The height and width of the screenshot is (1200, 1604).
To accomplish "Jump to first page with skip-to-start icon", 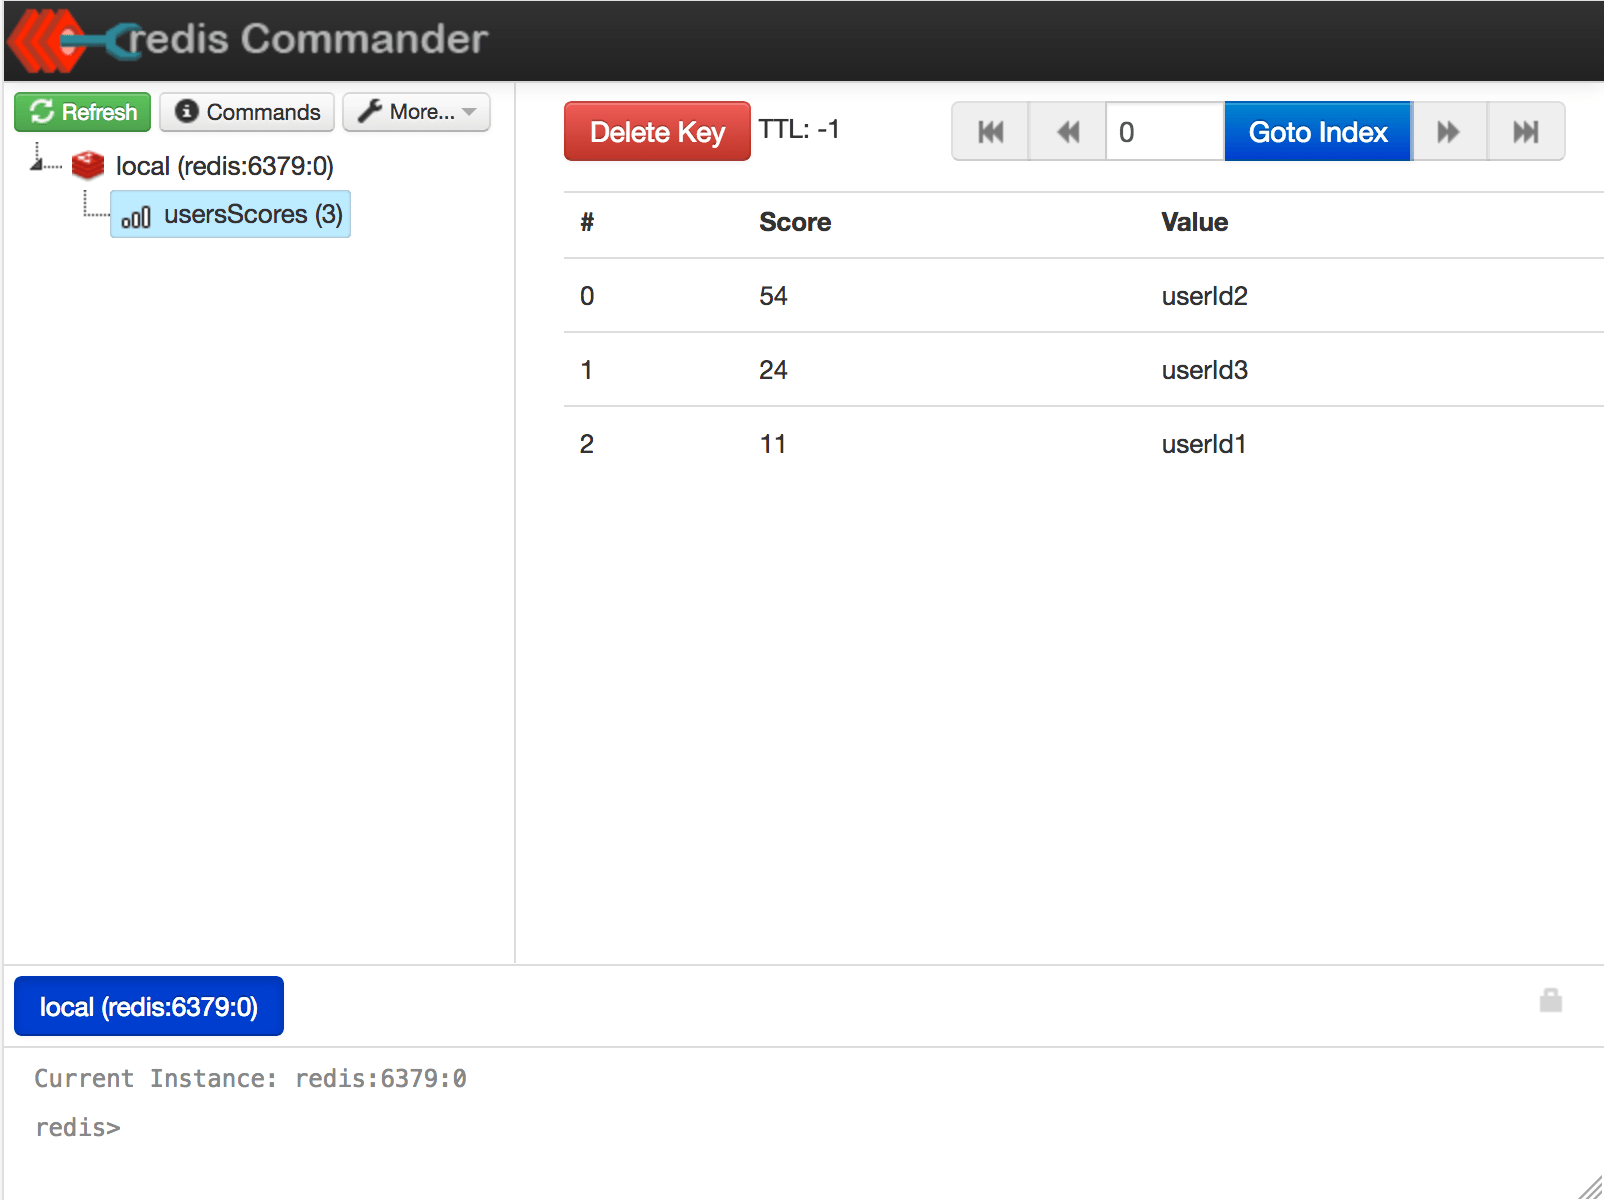I will (989, 131).
